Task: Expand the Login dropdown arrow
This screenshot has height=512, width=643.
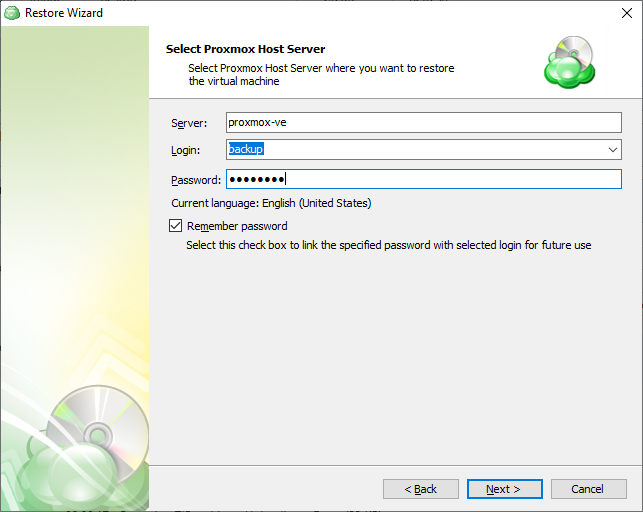Action: click(x=612, y=150)
